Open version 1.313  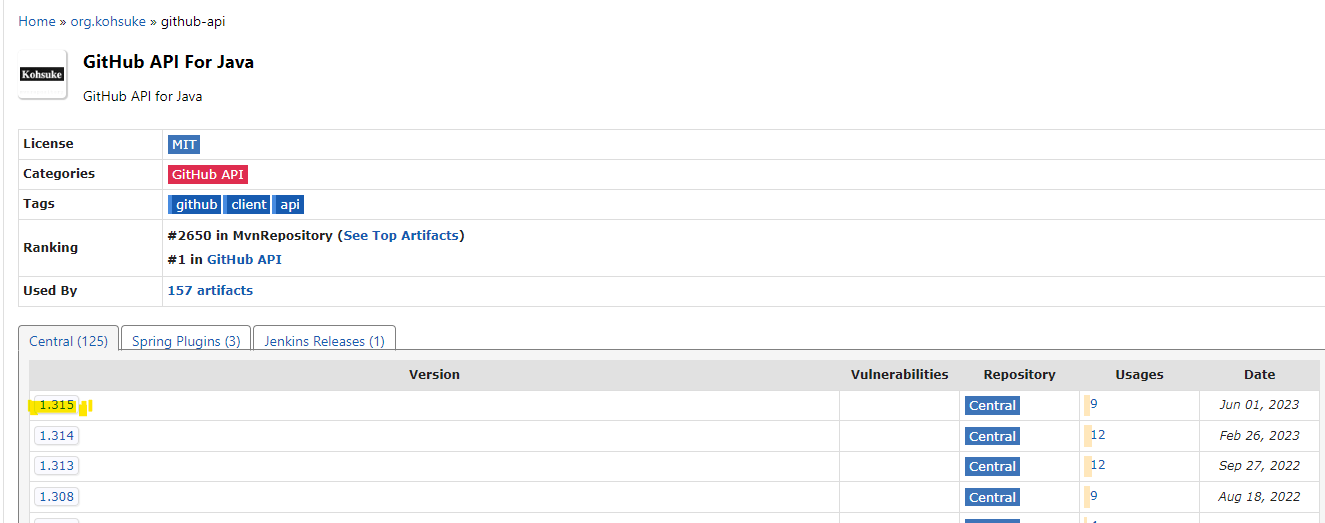coord(56,465)
